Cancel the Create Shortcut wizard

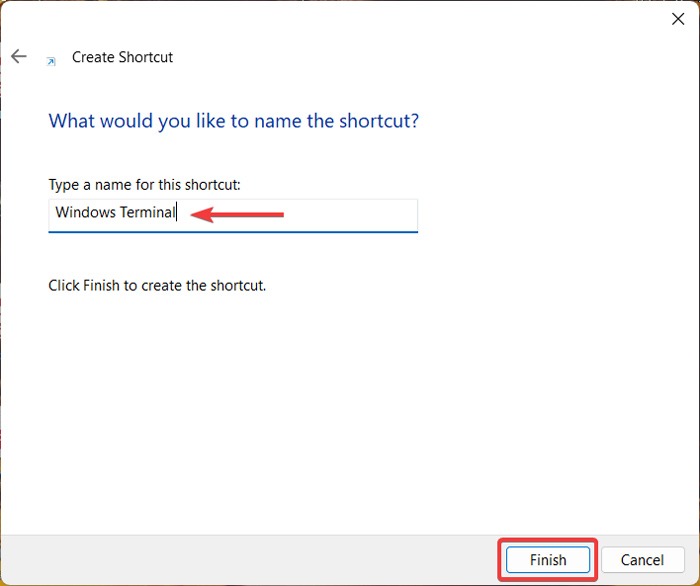[642, 560]
